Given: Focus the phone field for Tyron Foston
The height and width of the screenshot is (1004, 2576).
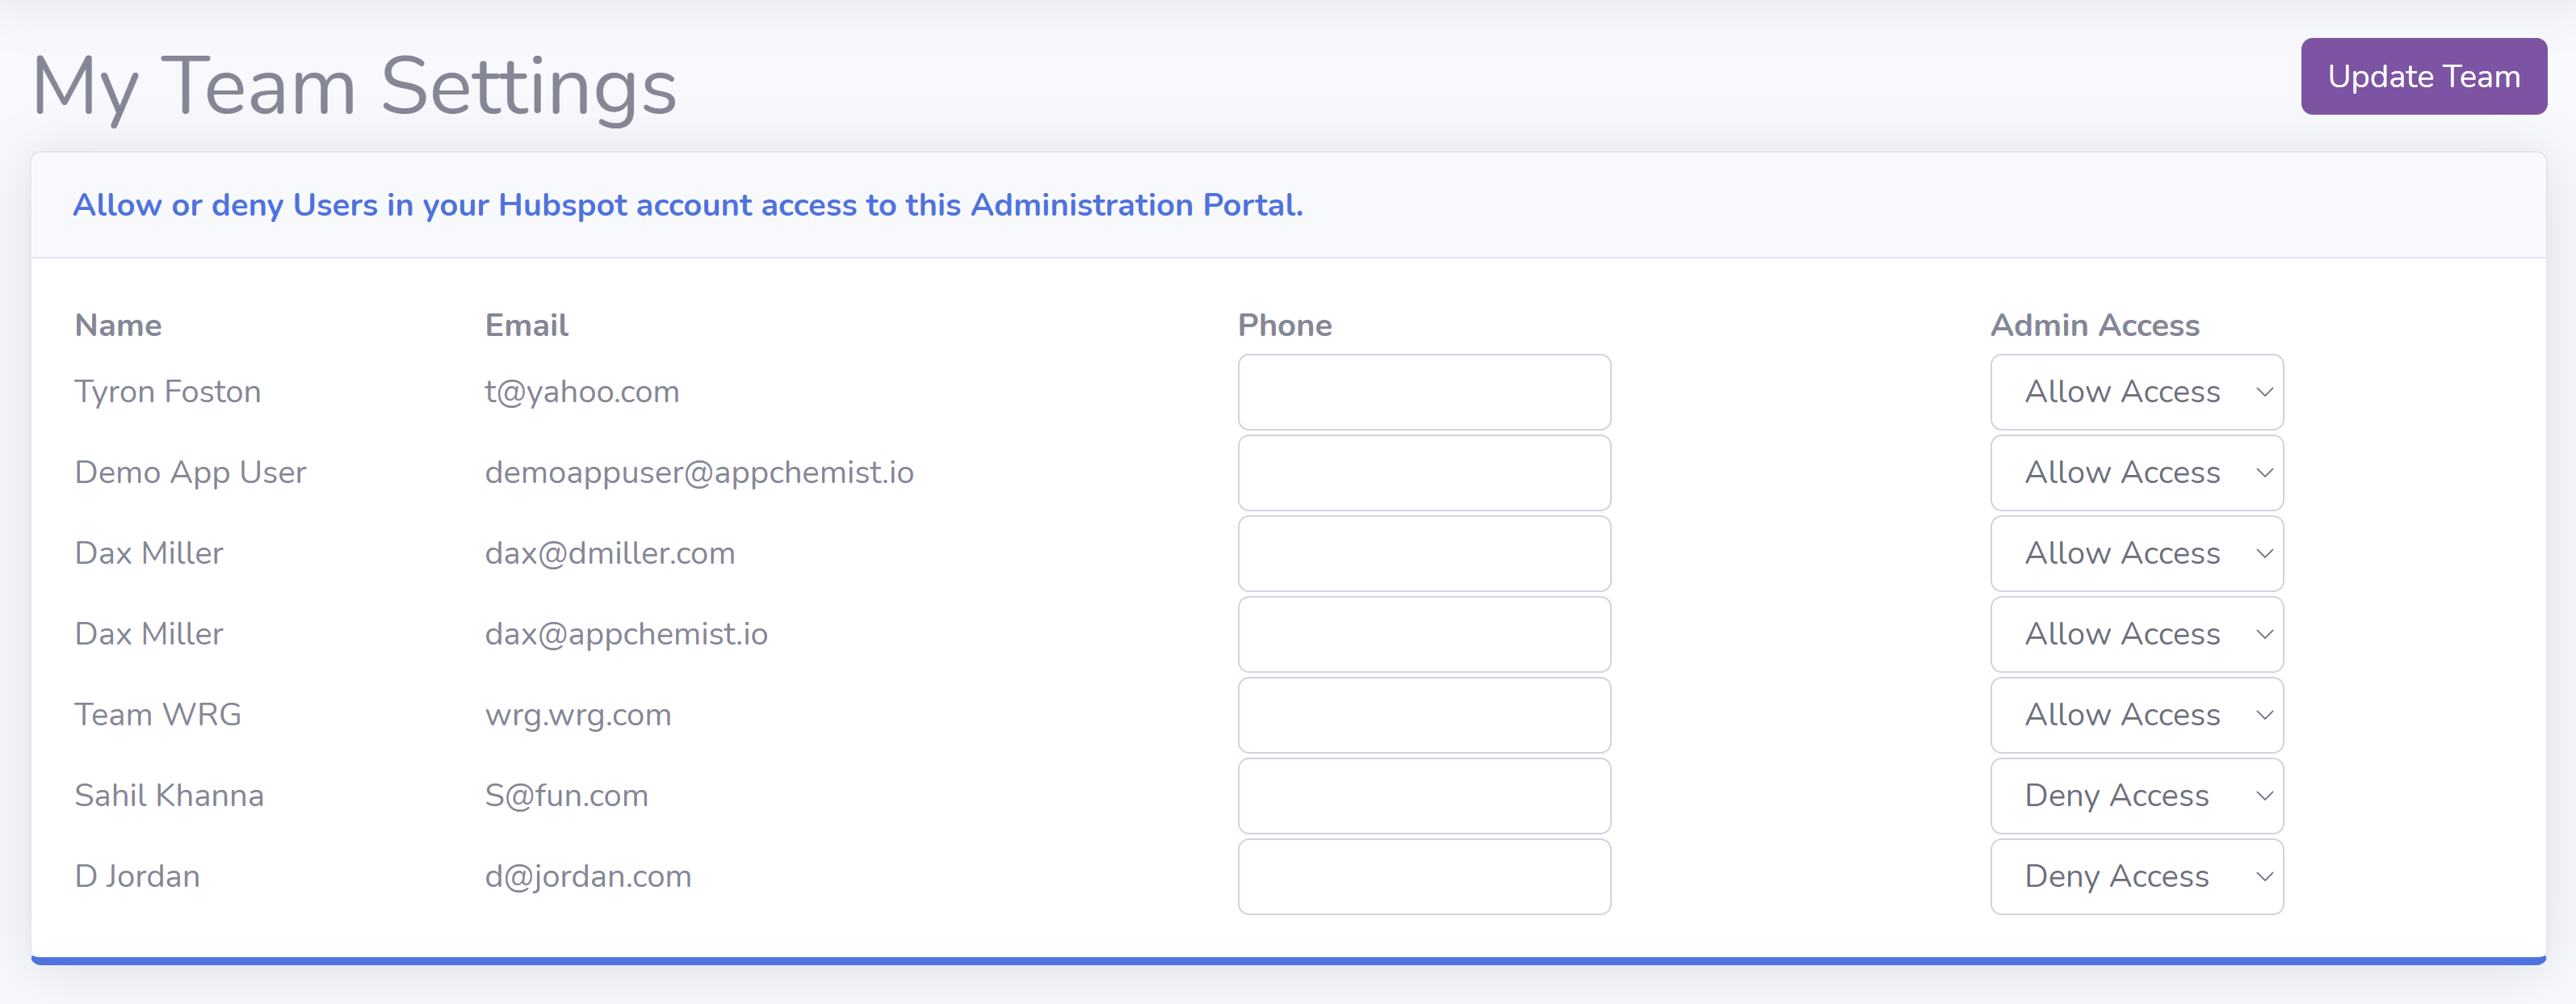Looking at the screenshot, I should tap(1424, 392).
